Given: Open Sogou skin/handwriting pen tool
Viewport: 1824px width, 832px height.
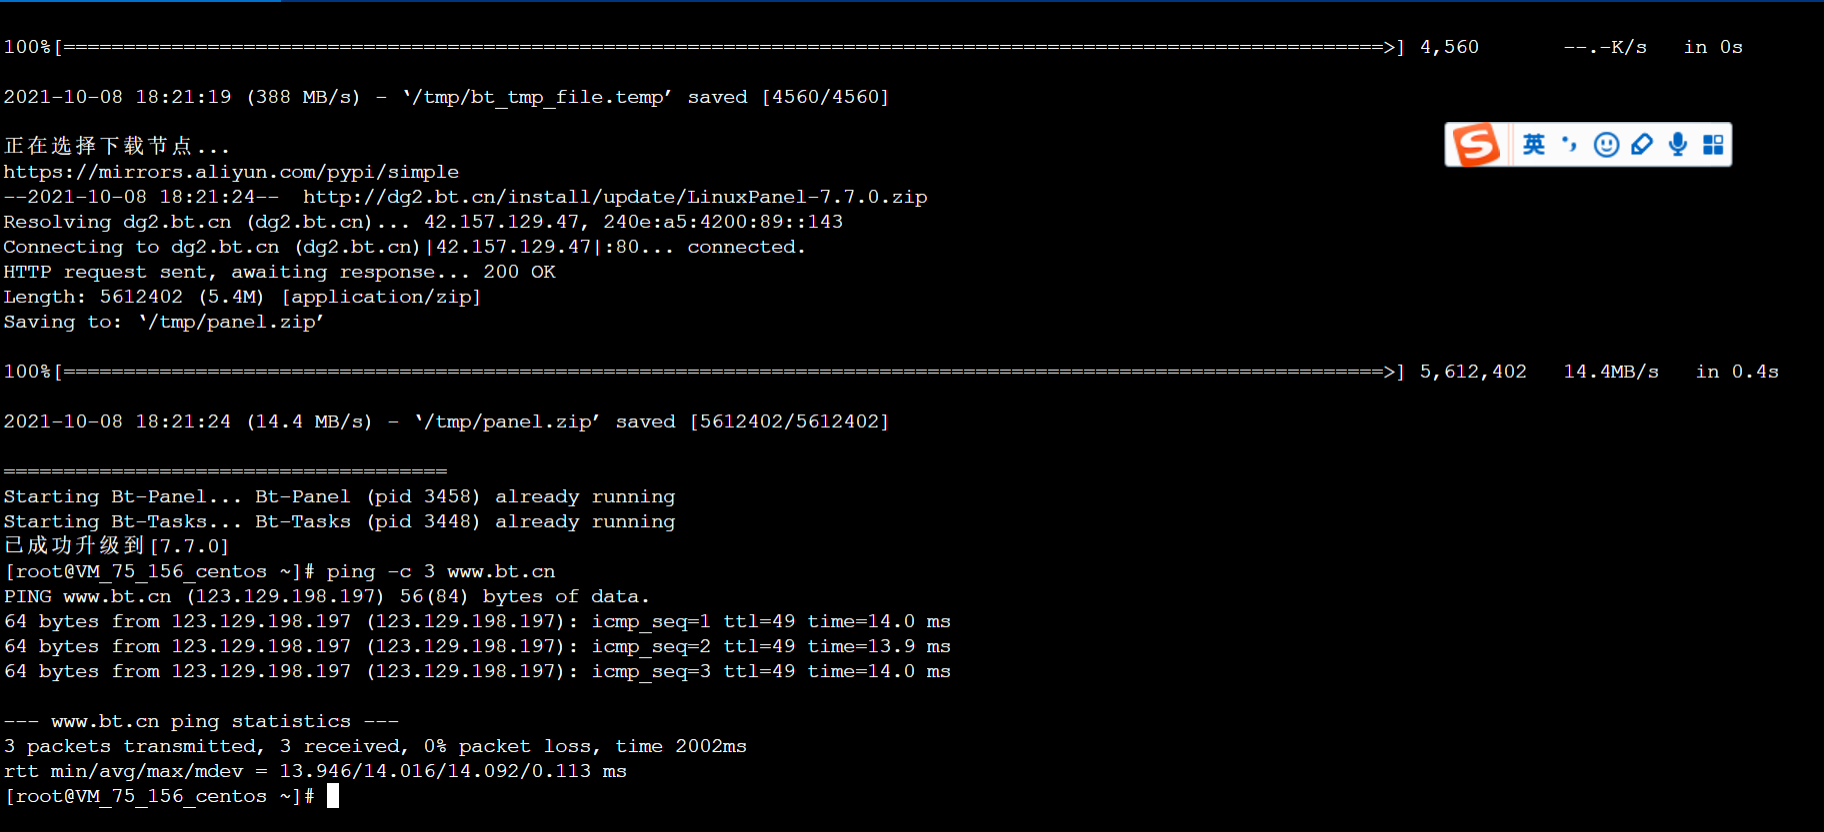Looking at the screenshot, I should click(1642, 145).
